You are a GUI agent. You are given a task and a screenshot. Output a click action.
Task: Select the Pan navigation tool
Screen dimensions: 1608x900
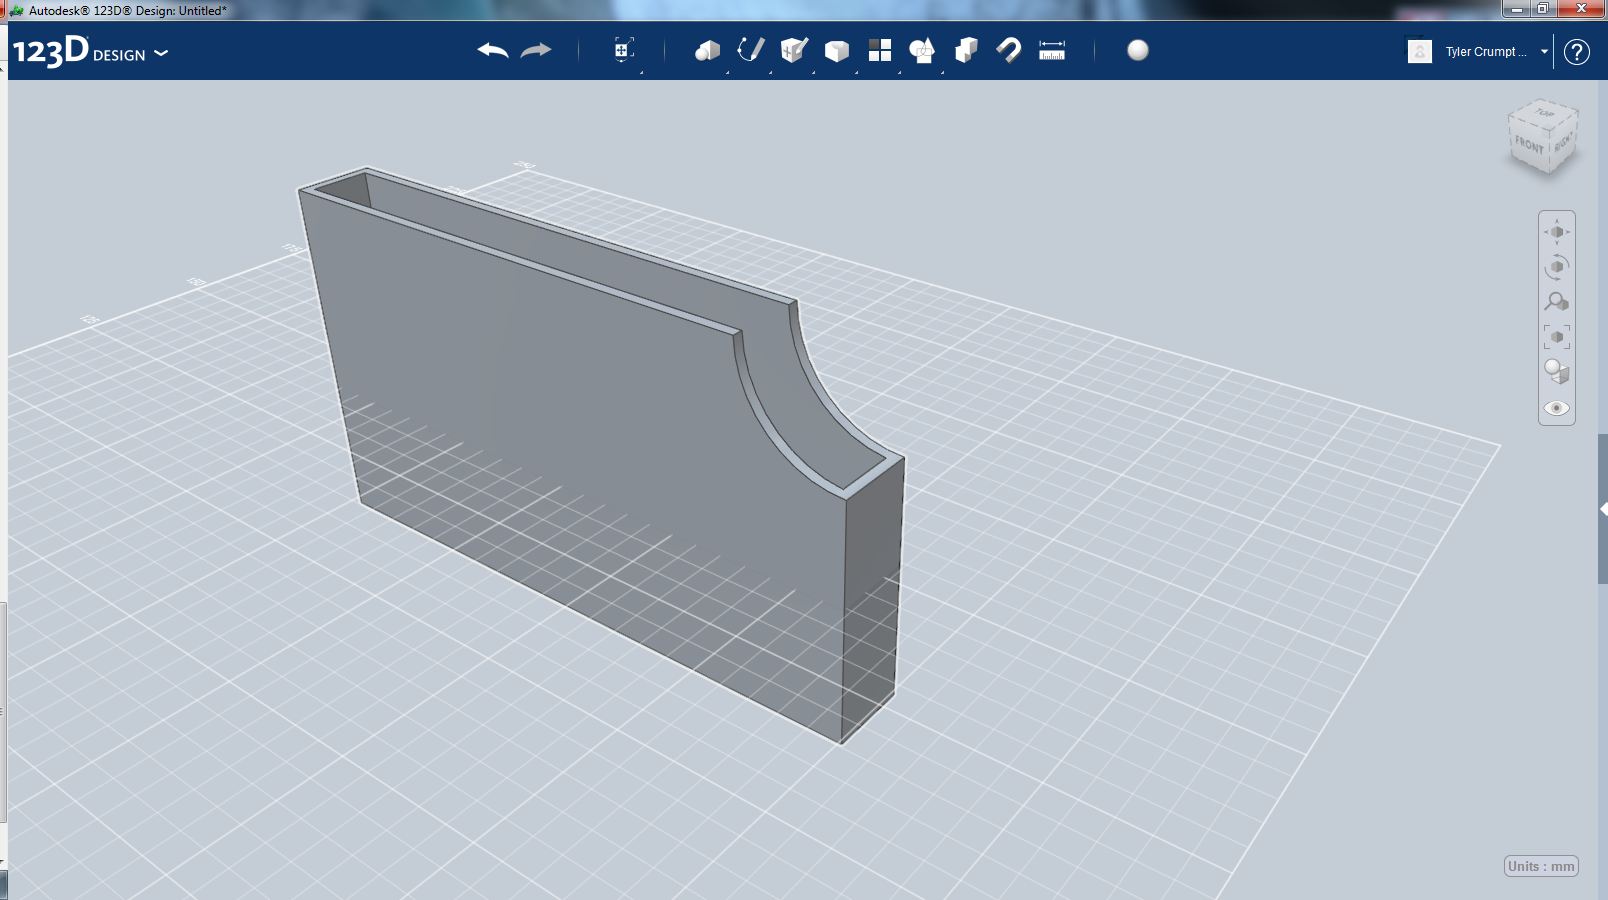(1557, 232)
